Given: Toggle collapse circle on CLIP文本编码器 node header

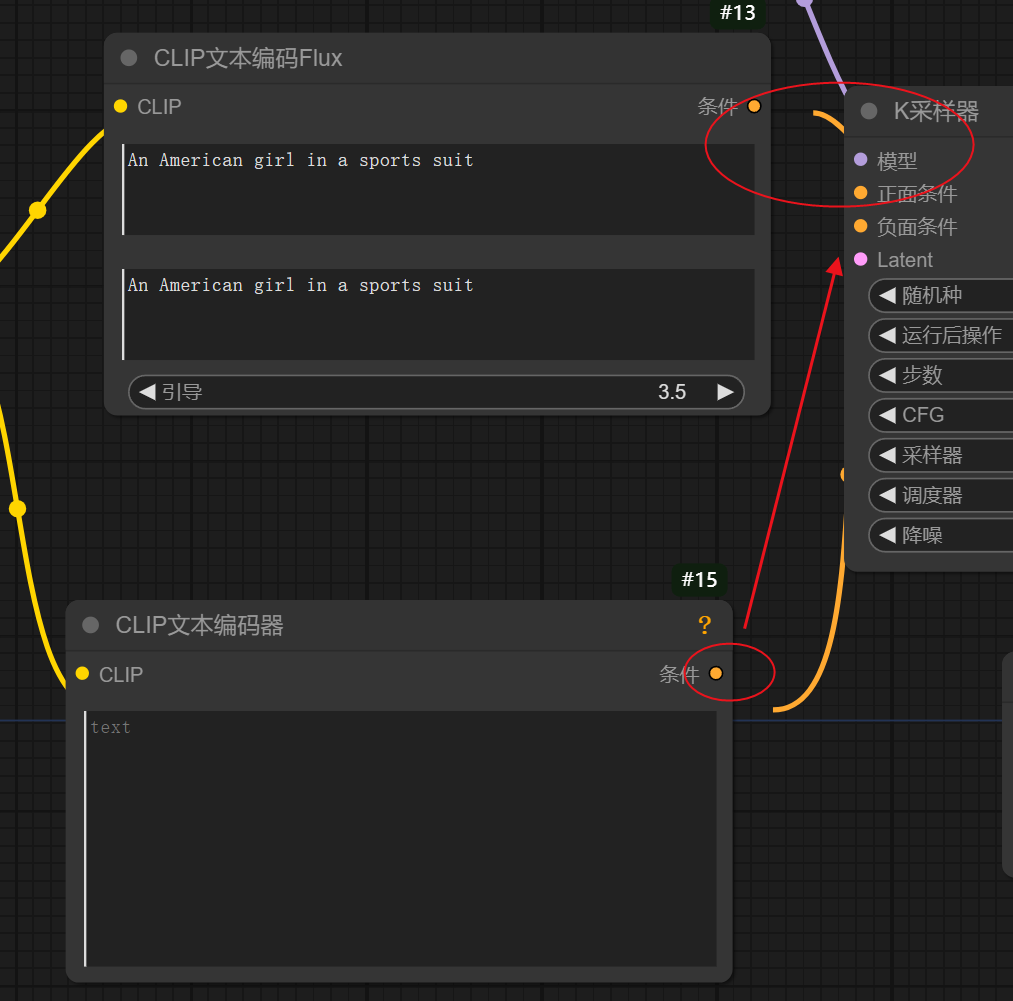Looking at the screenshot, I should 90,625.
